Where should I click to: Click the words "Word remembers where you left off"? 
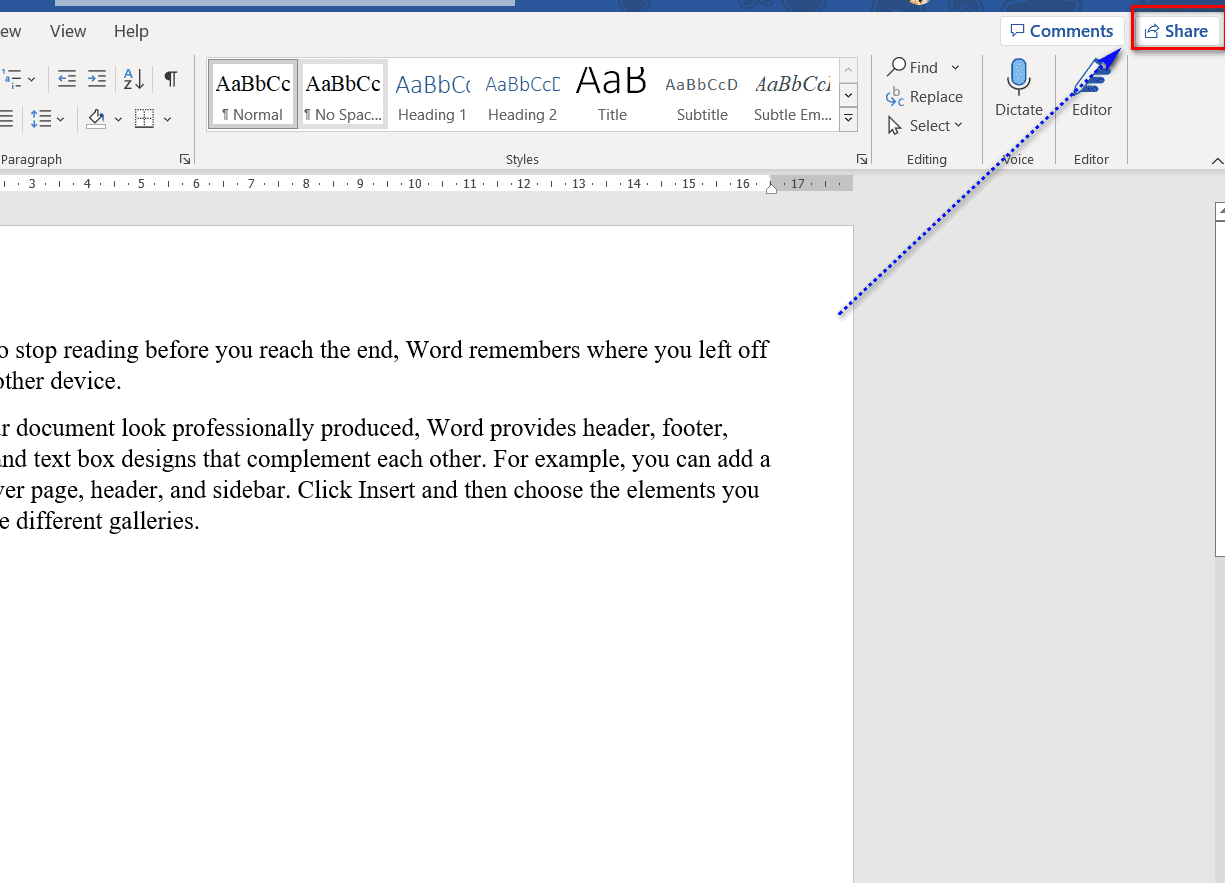click(587, 351)
